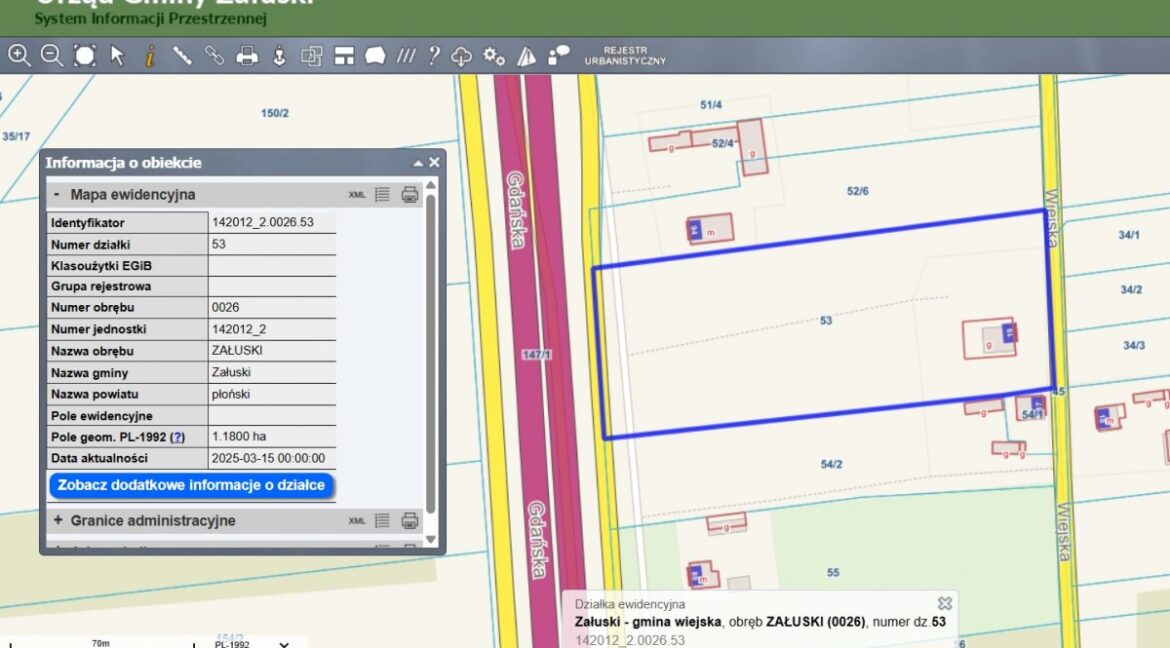Activate the object information 'i' tool
This screenshot has height=648, width=1170.
[x=150, y=56]
